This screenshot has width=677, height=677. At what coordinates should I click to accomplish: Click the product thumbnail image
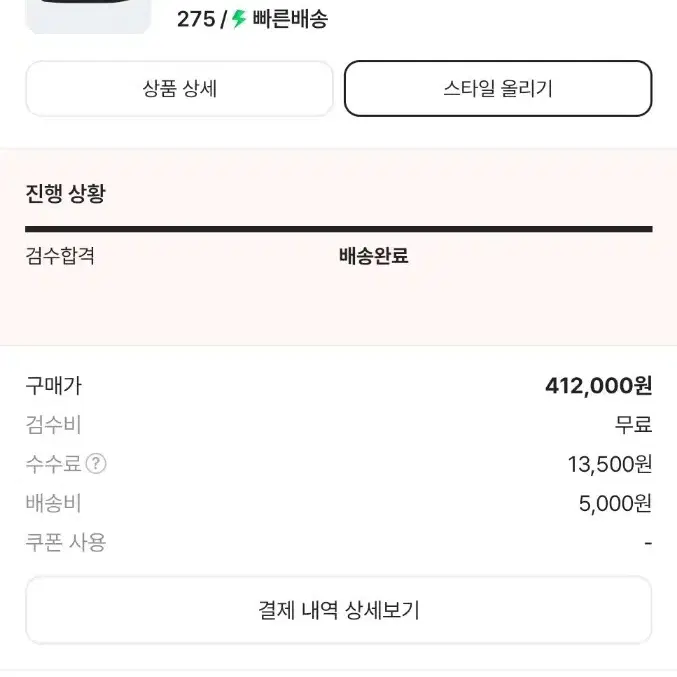(x=88, y=16)
